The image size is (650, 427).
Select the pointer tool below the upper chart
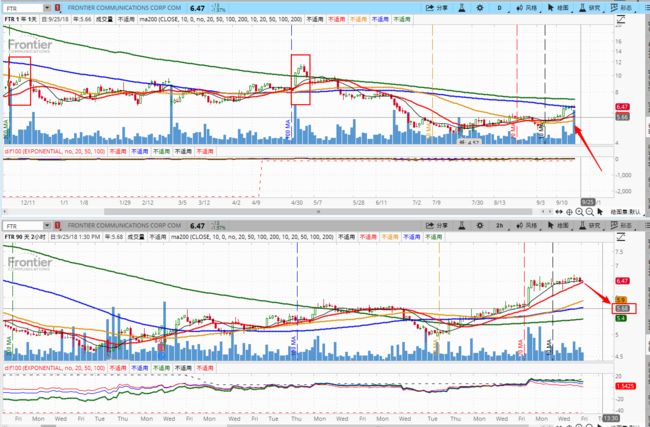600,212
